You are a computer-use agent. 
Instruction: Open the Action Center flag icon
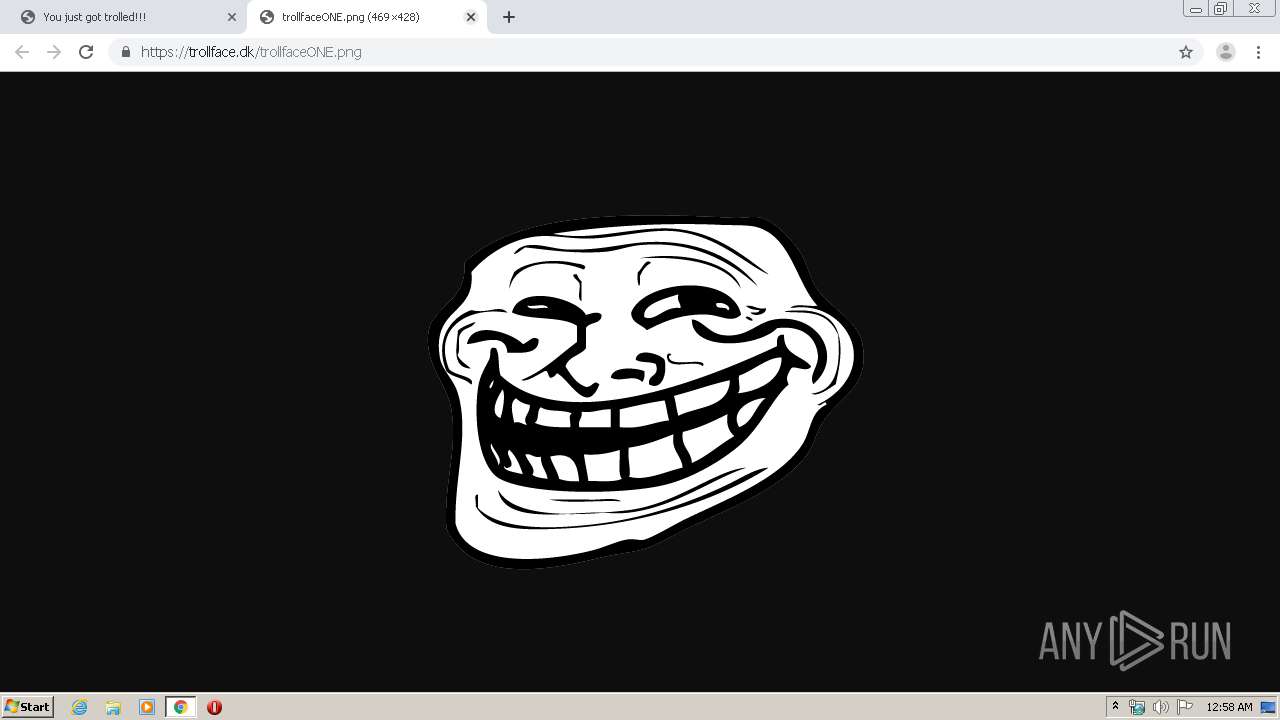click(1185, 707)
